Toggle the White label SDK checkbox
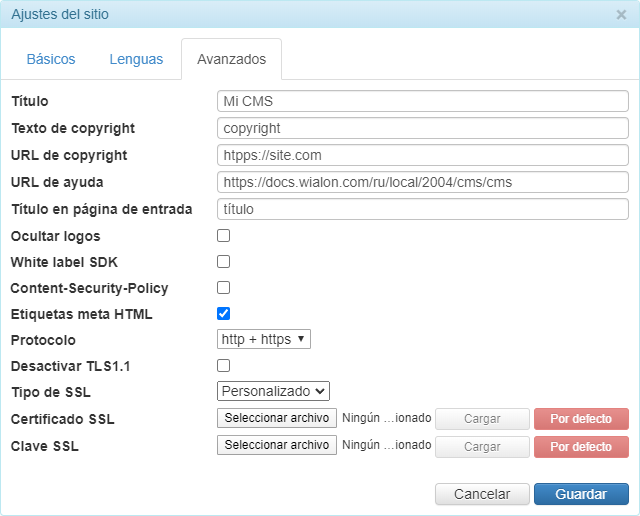The height and width of the screenshot is (516, 640). tap(224, 262)
